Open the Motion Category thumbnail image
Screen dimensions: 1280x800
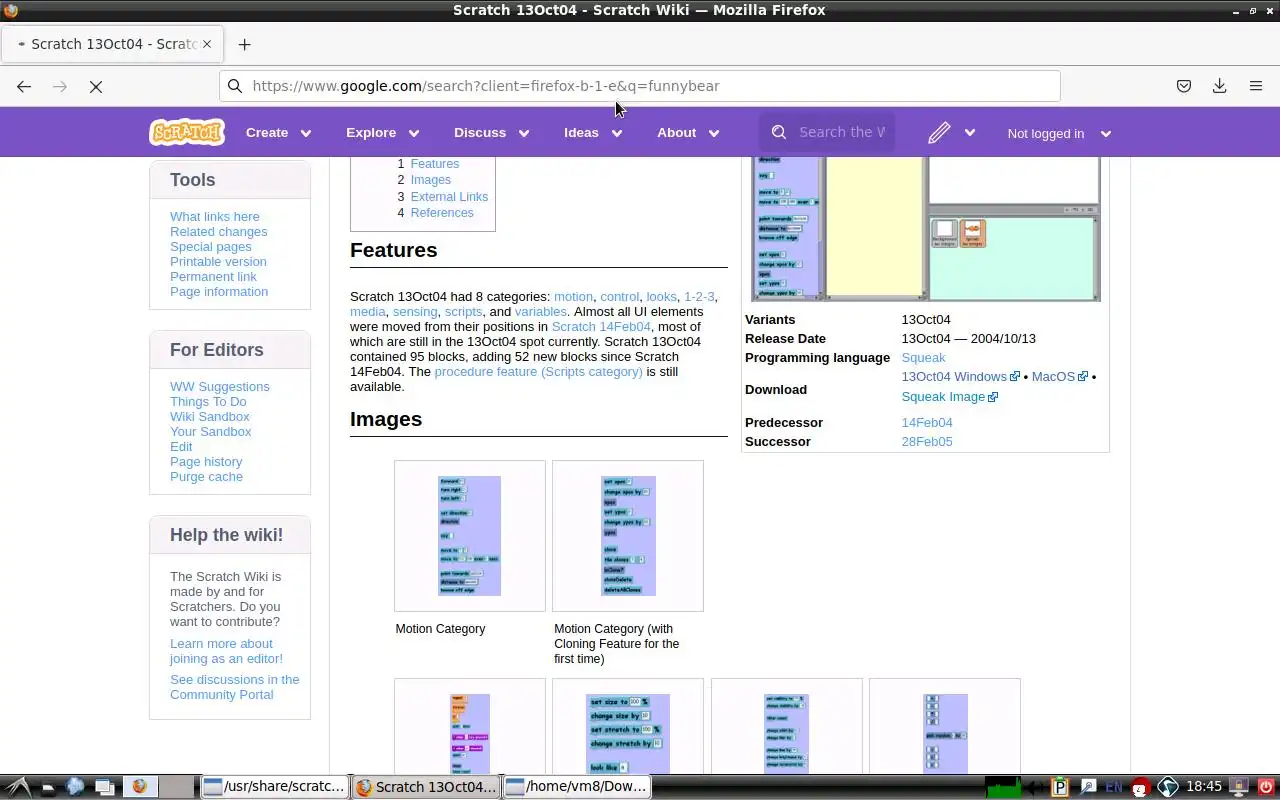click(469, 536)
